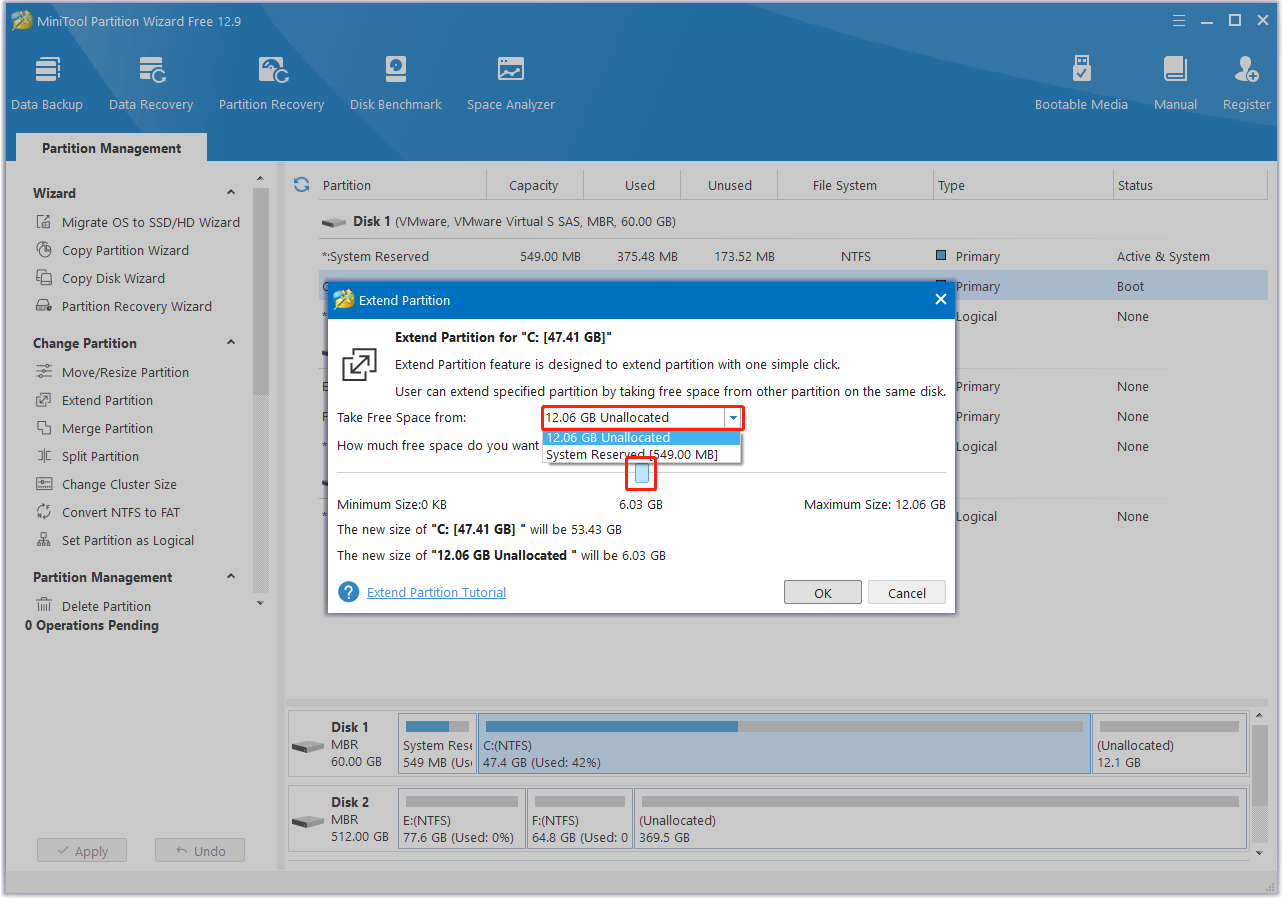Viewport: 1282px width, 899px height.
Task: Select 12.1 GB Unallocated block on Disk 1
Action: (x=1169, y=743)
